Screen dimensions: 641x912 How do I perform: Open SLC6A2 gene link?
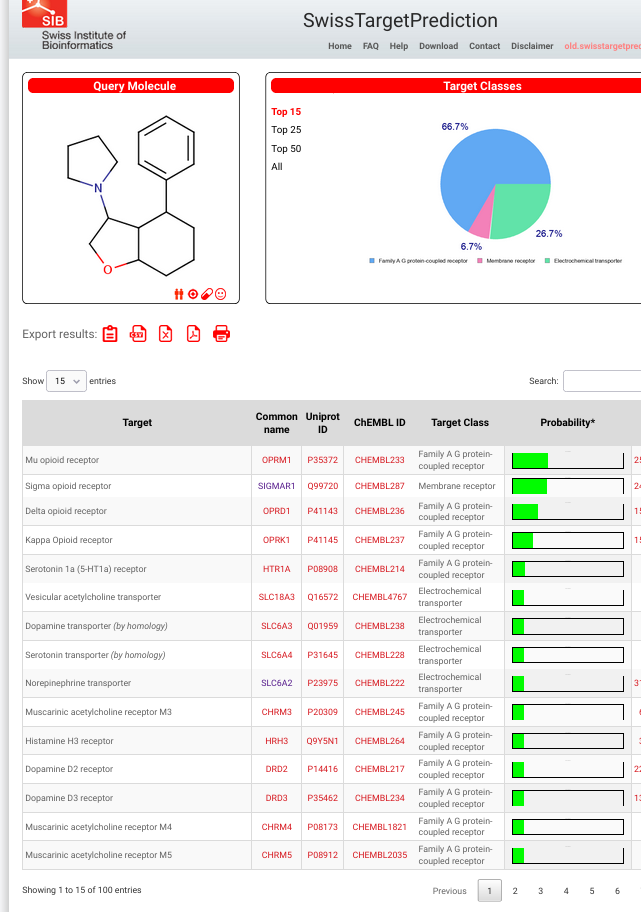[276, 683]
